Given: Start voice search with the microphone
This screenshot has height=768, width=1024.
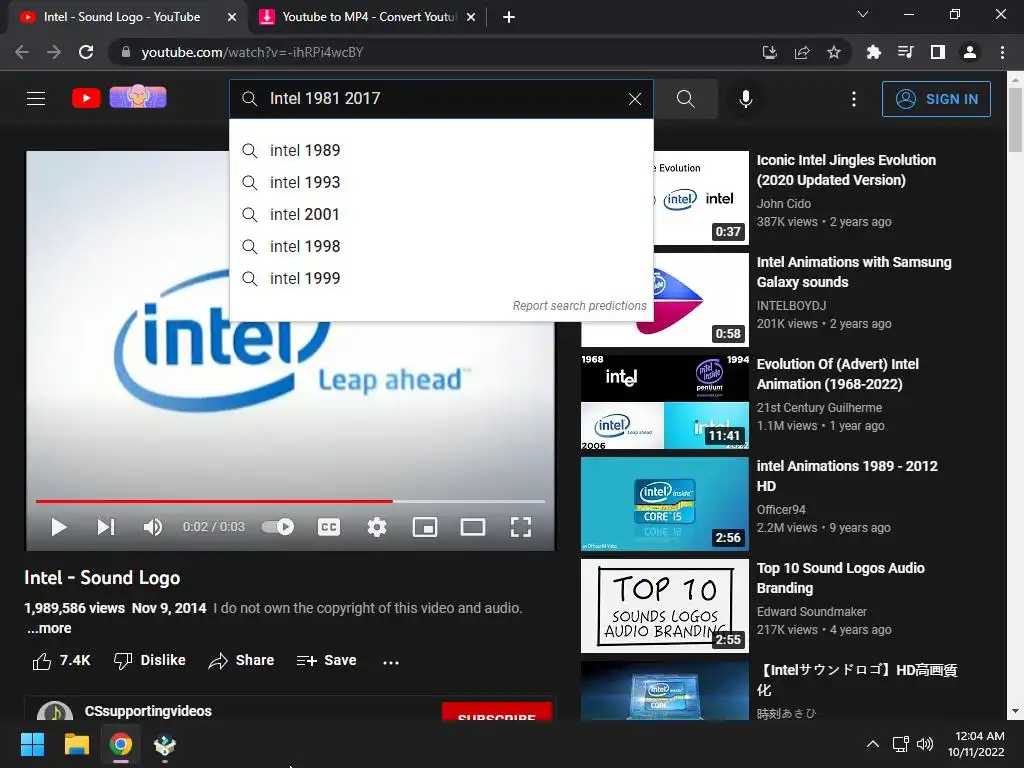Looking at the screenshot, I should pos(746,99).
